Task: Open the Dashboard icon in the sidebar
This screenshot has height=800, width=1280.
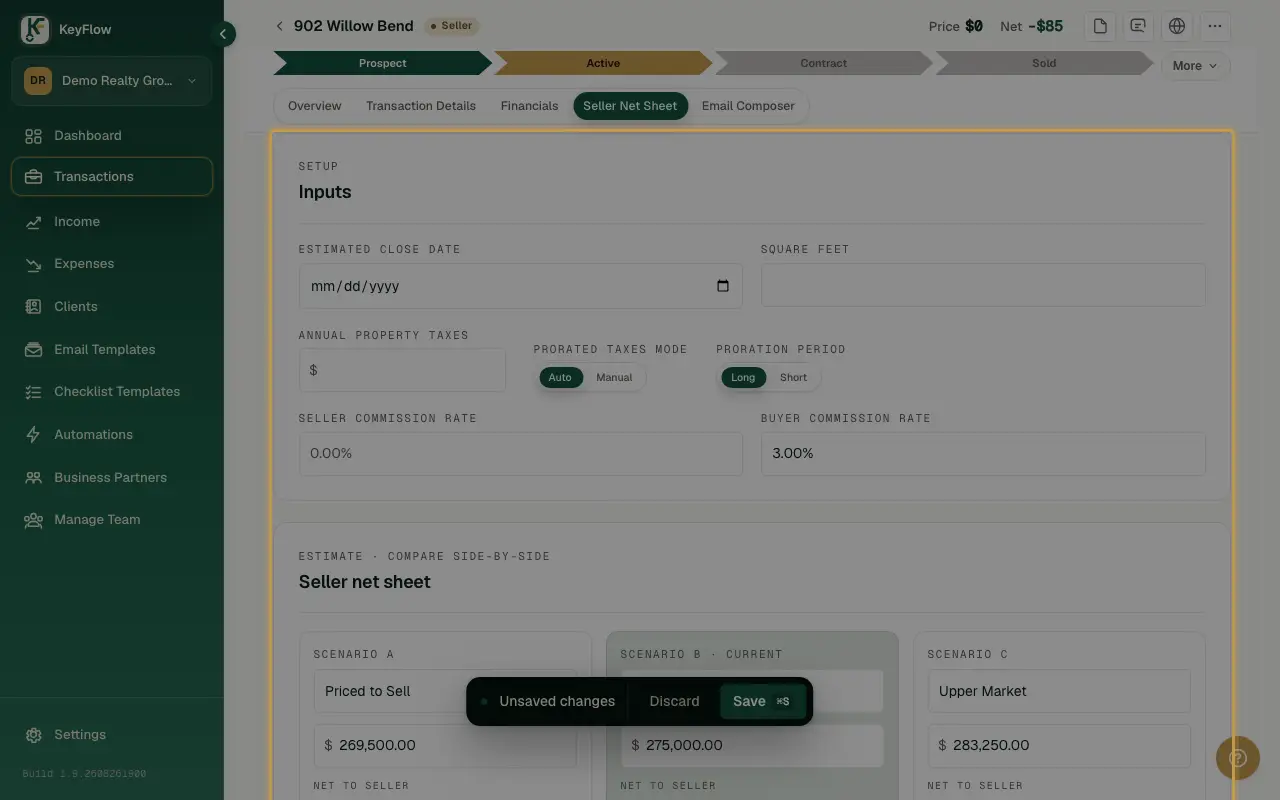Action: (x=33, y=136)
